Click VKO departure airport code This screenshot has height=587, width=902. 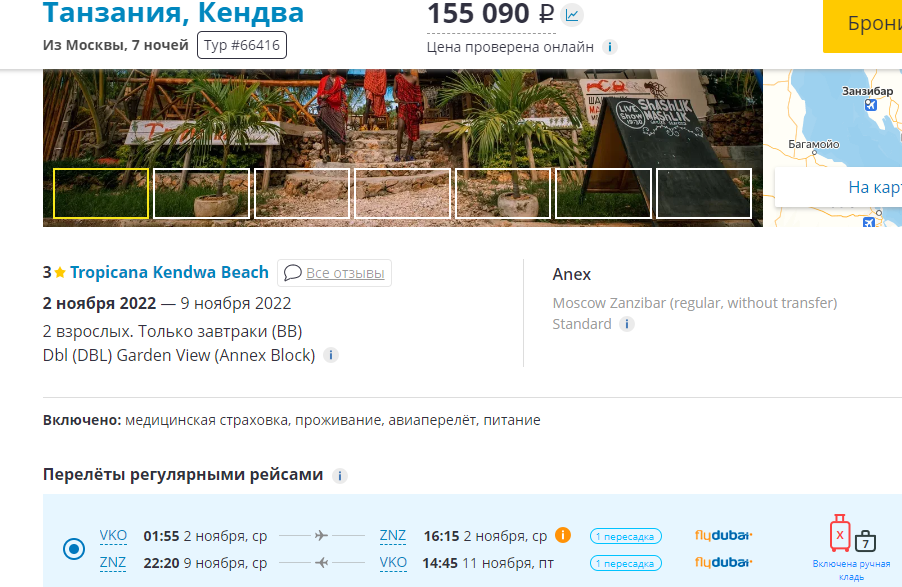point(113,536)
